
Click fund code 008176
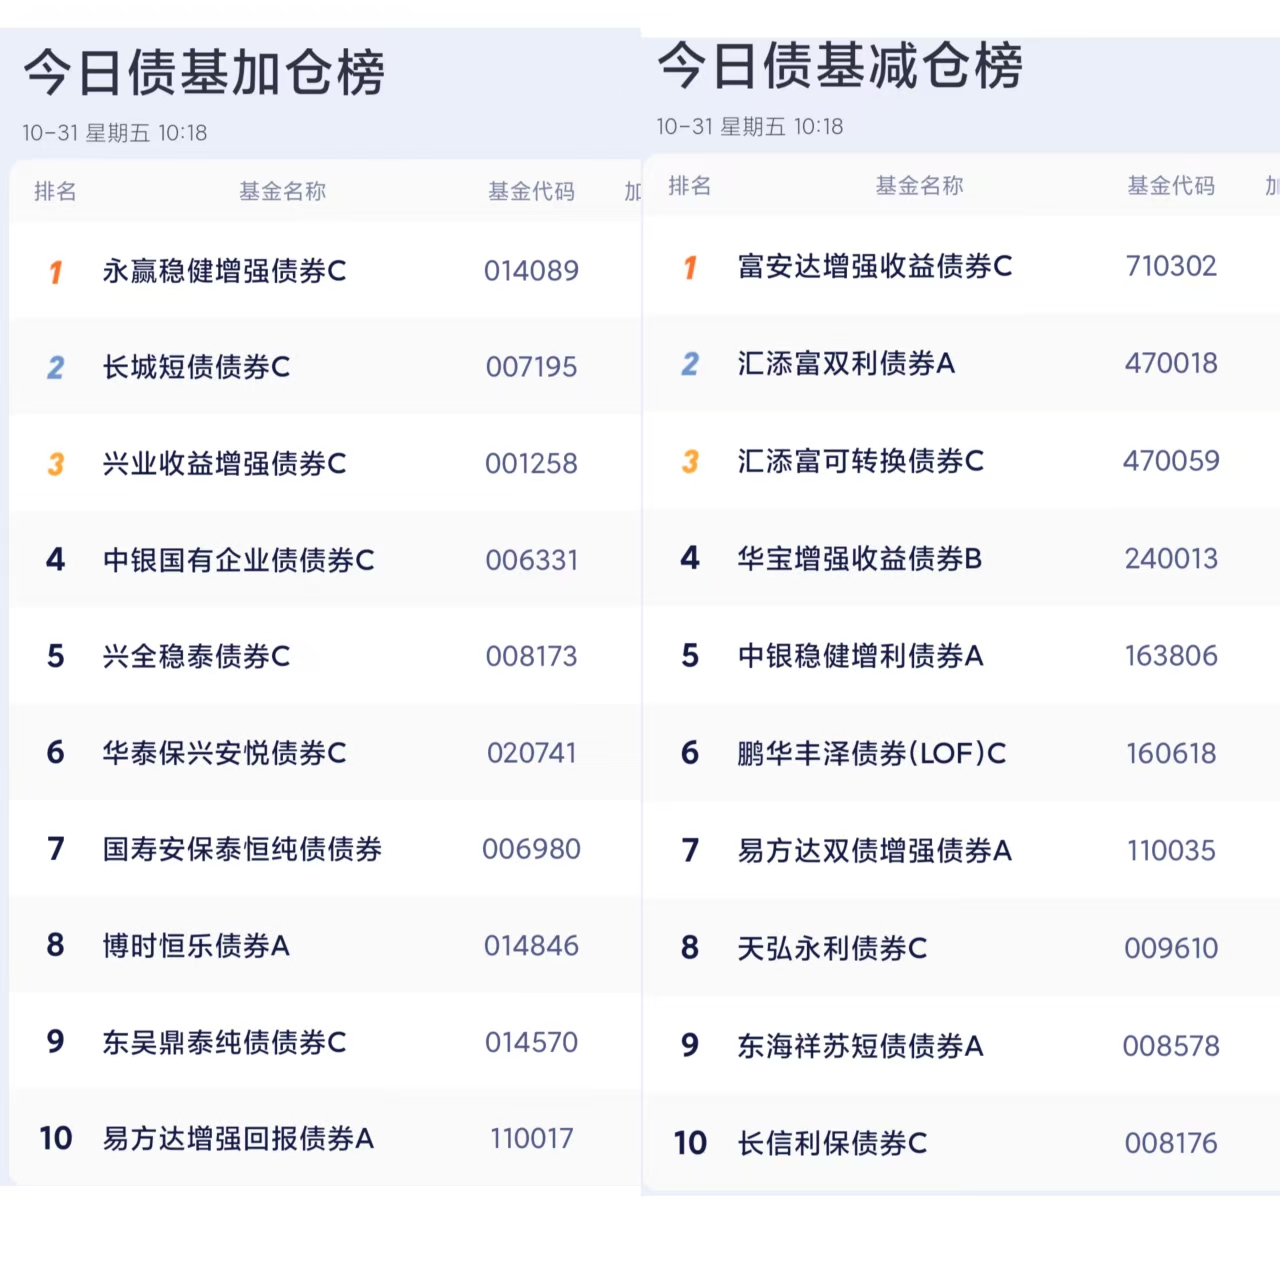coord(1171,1143)
